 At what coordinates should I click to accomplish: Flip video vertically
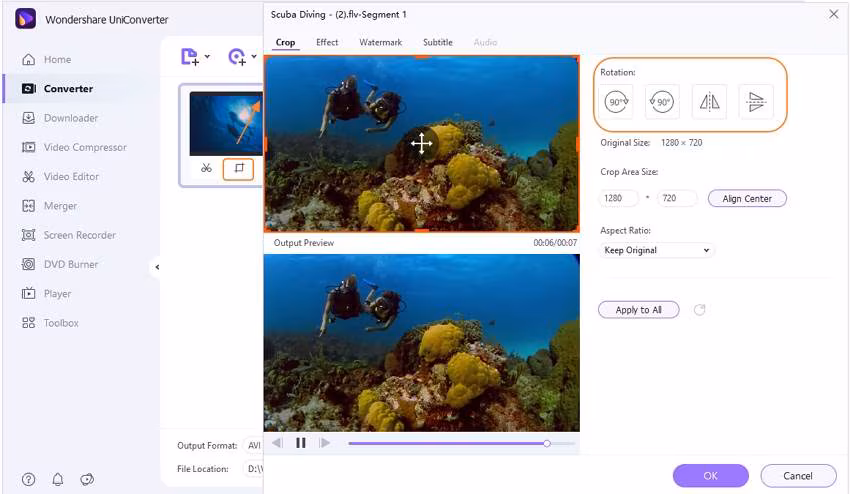pos(756,102)
